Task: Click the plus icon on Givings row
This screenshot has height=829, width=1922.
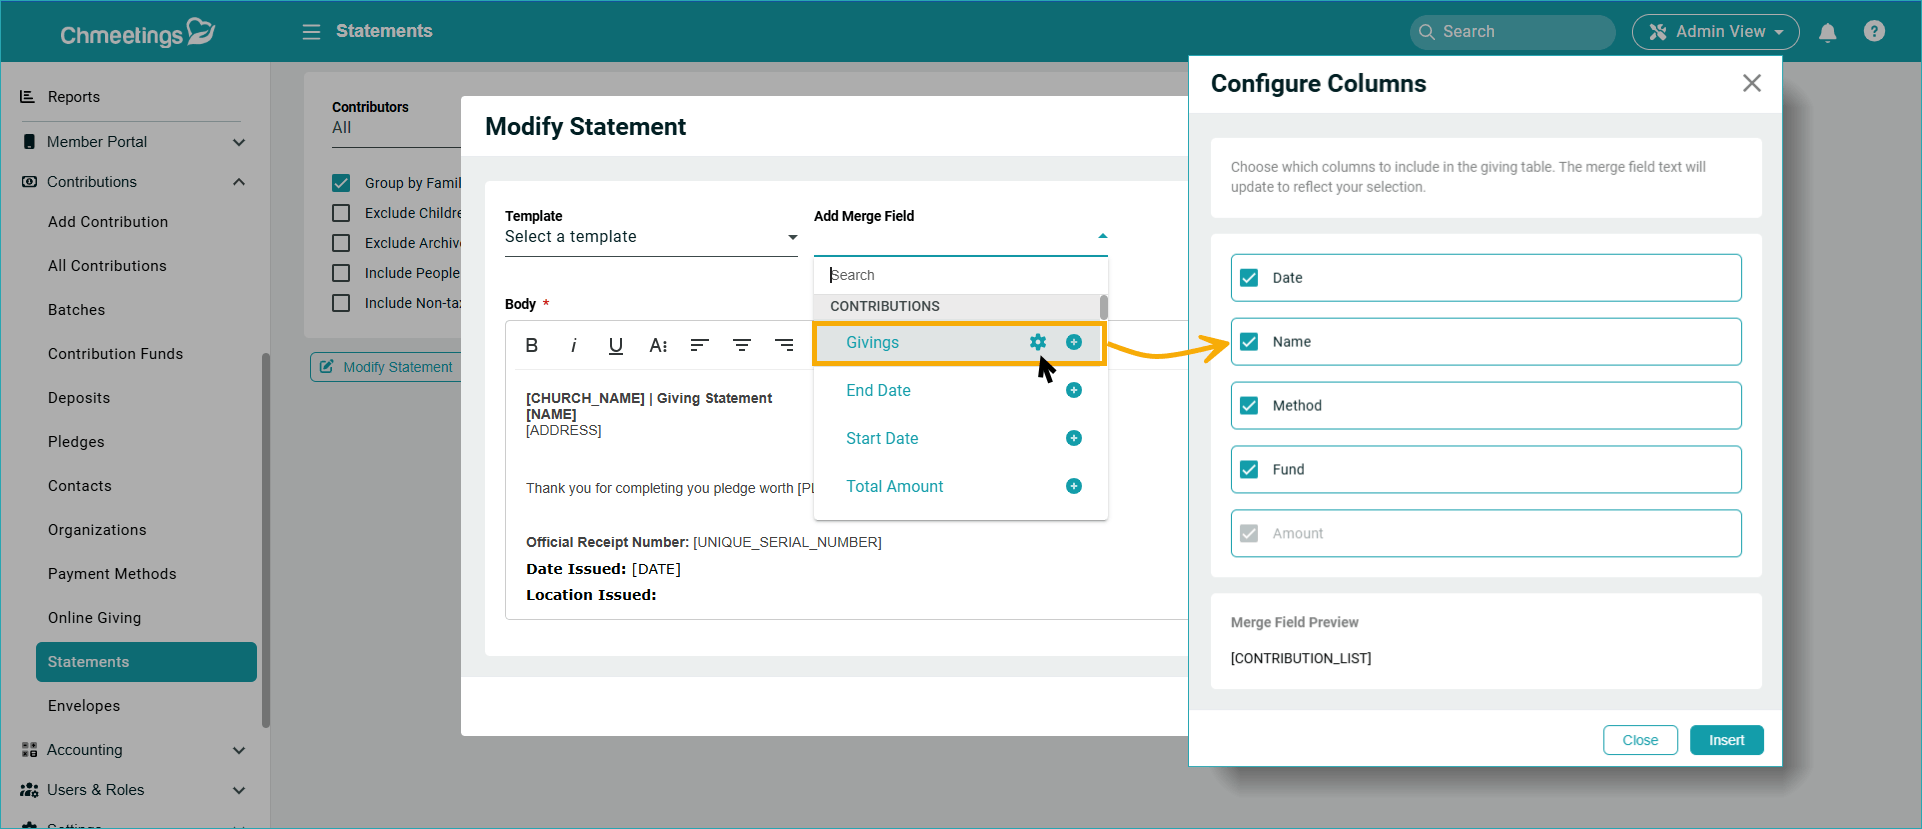Action: tap(1074, 342)
